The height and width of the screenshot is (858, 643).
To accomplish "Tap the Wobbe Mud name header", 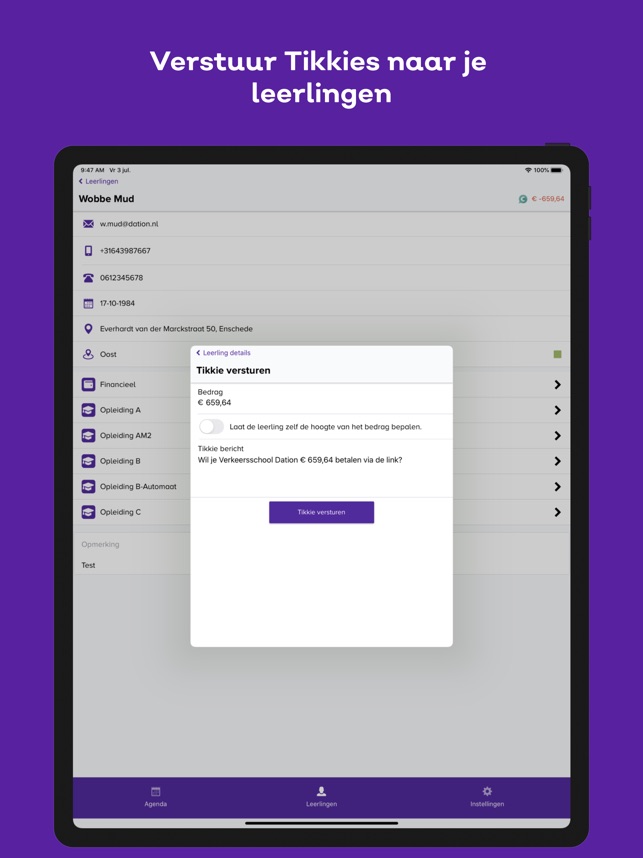I will tap(106, 199).
